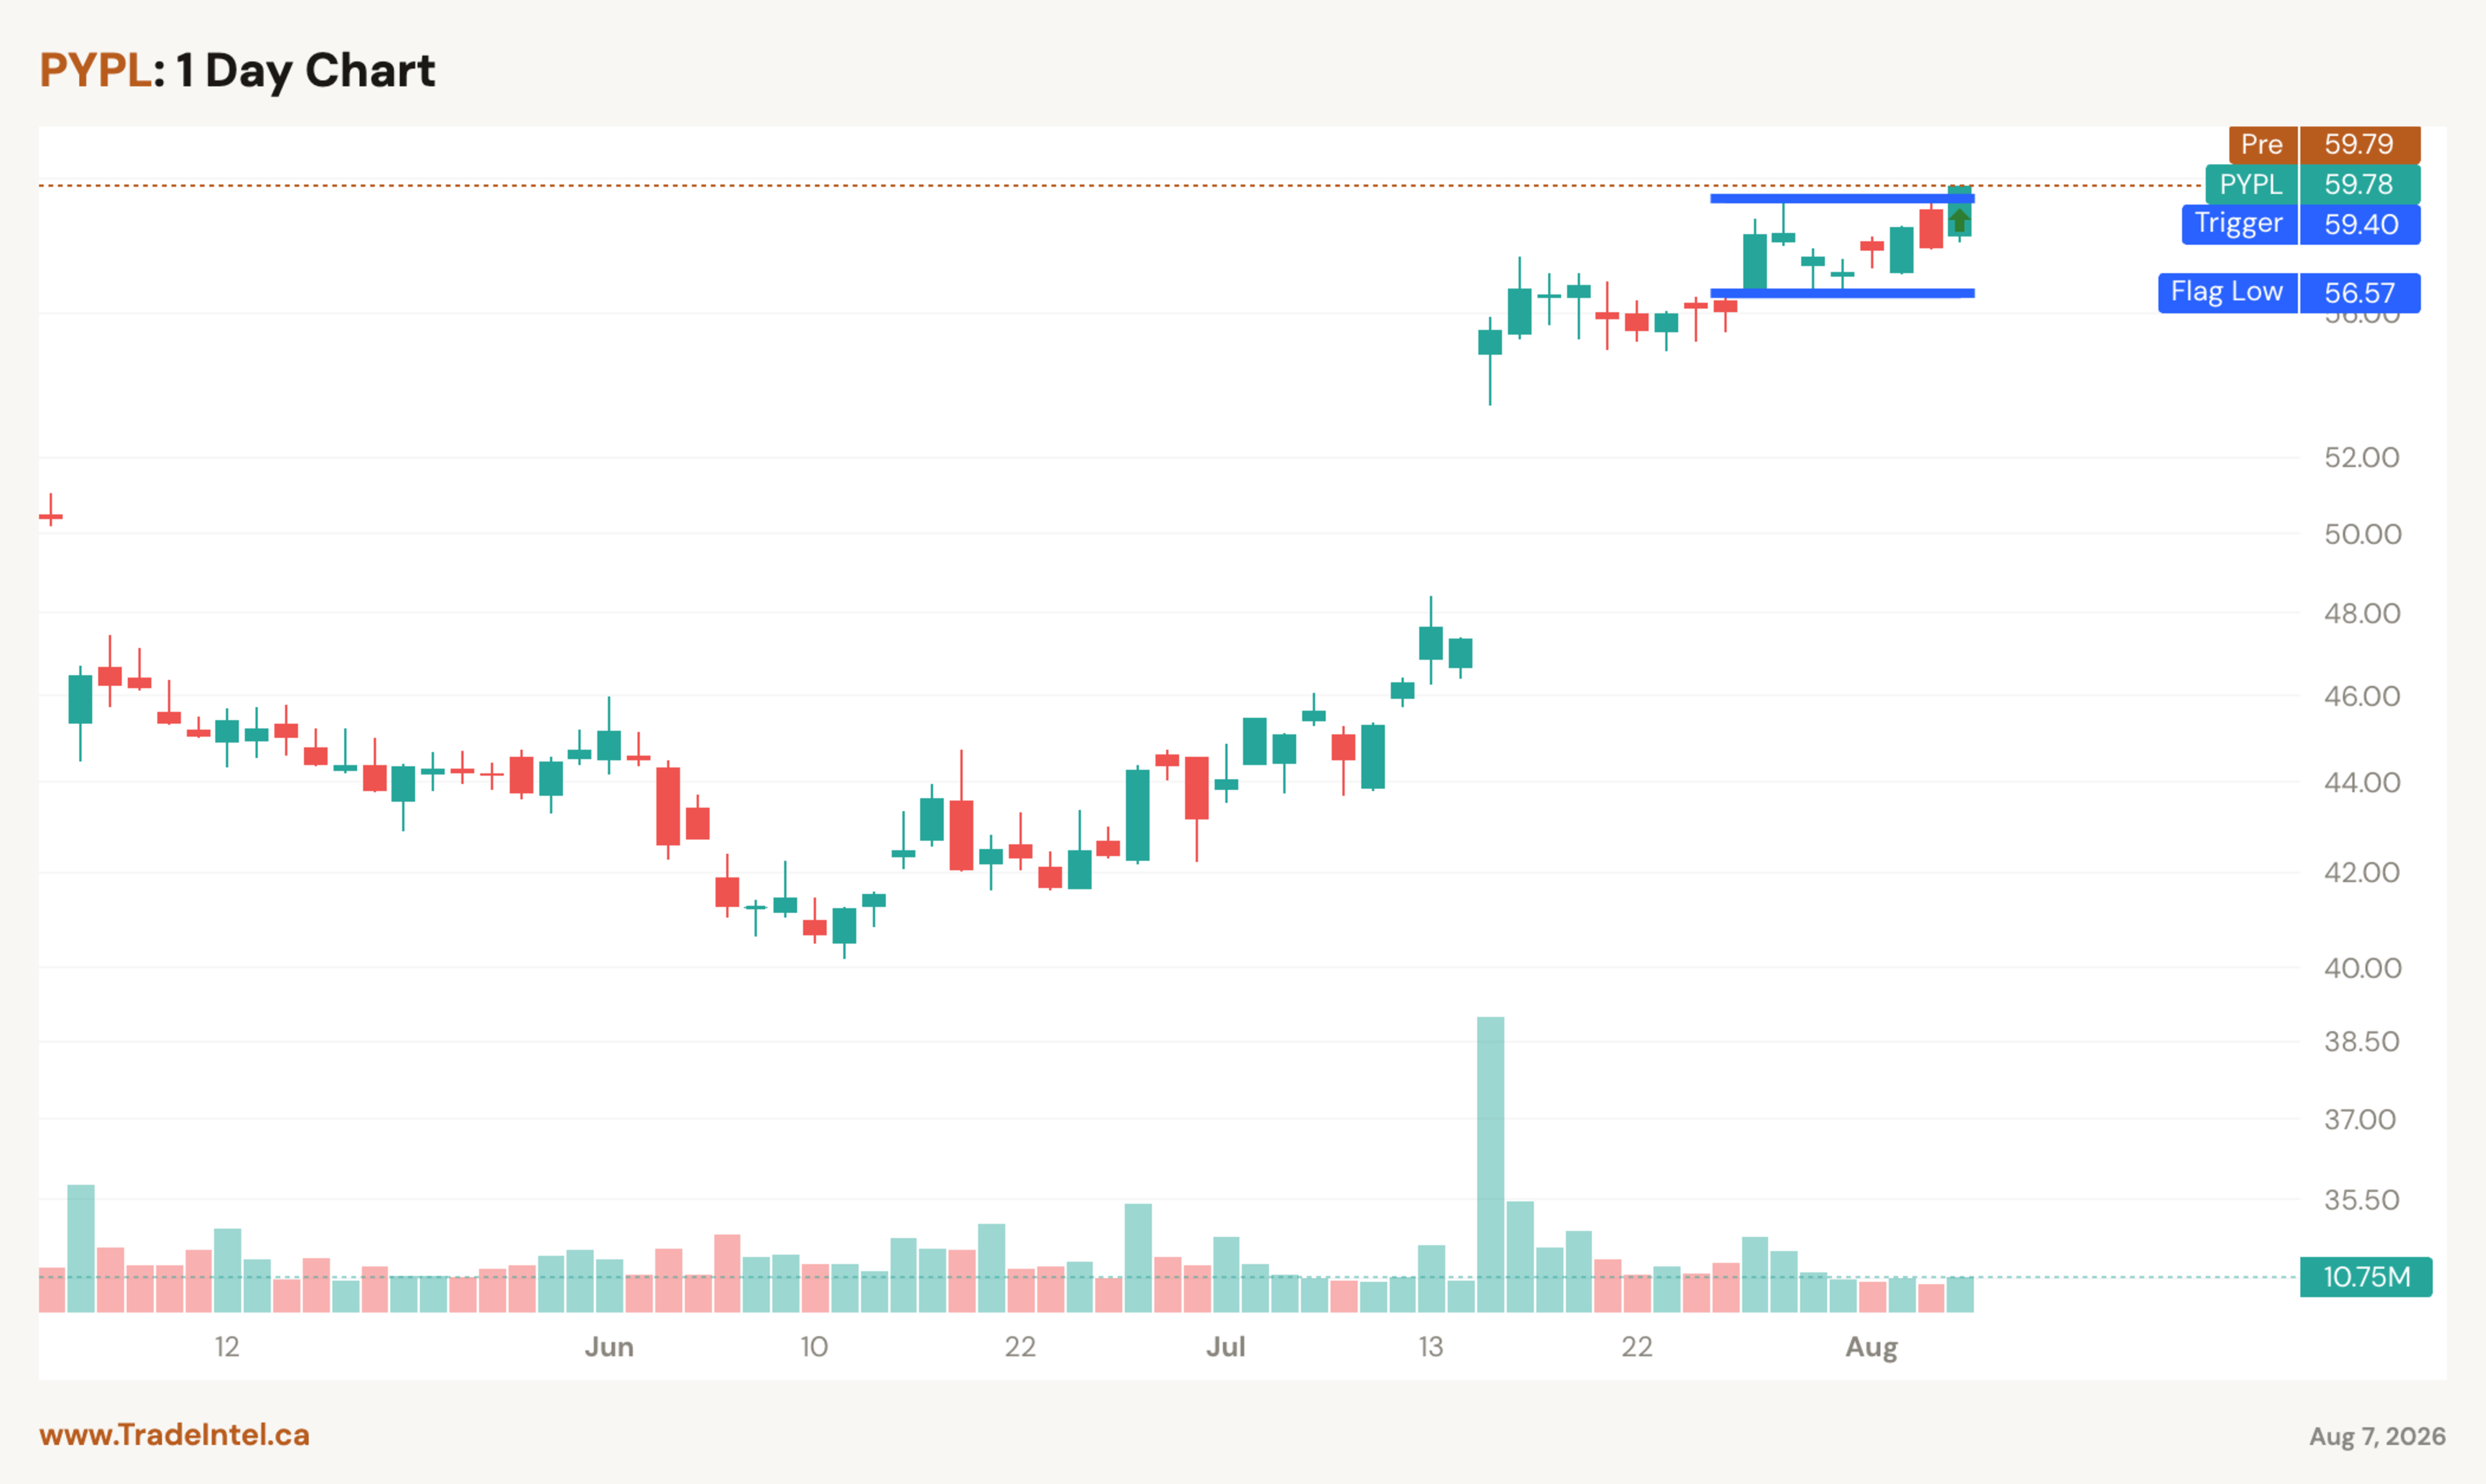Select the PYPL 59.78 price label
The image size is (2486, 1484).
pyautogui.click(x=2313, y=184)
